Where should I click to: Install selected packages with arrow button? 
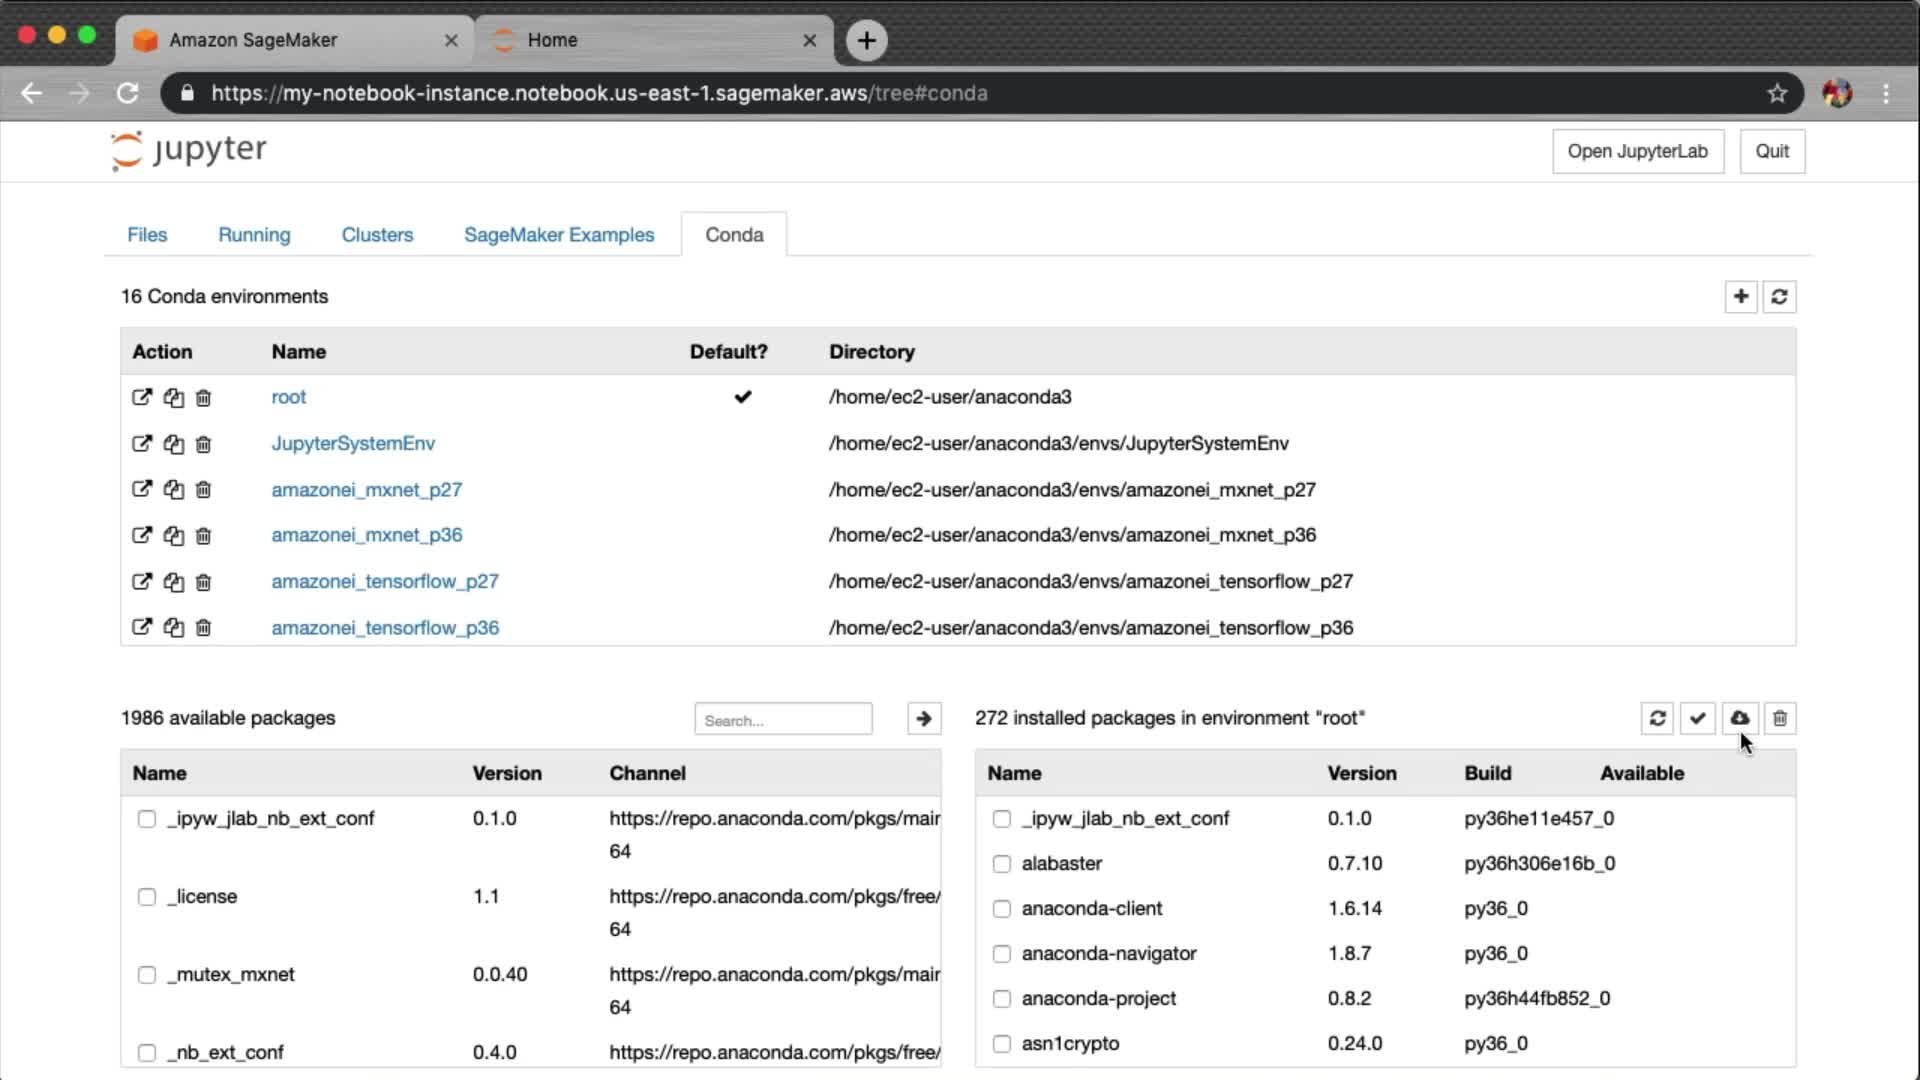tap(923, 718)
